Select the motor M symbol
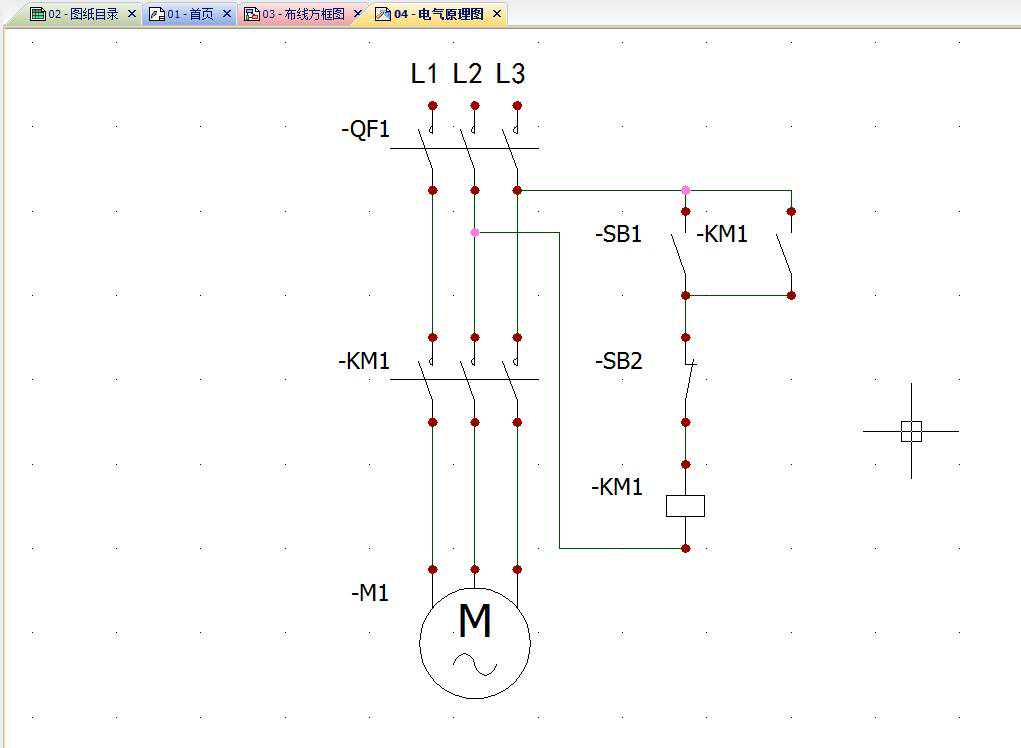1021x748 pixels. [x=475, y=642]
